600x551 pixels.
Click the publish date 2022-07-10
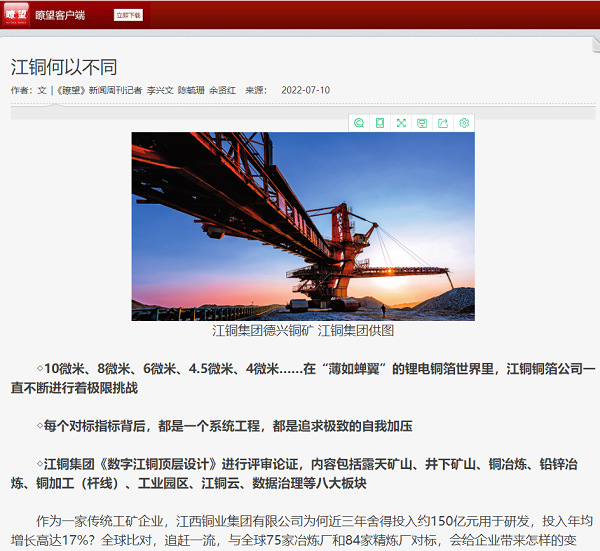[x=305, y=90]
